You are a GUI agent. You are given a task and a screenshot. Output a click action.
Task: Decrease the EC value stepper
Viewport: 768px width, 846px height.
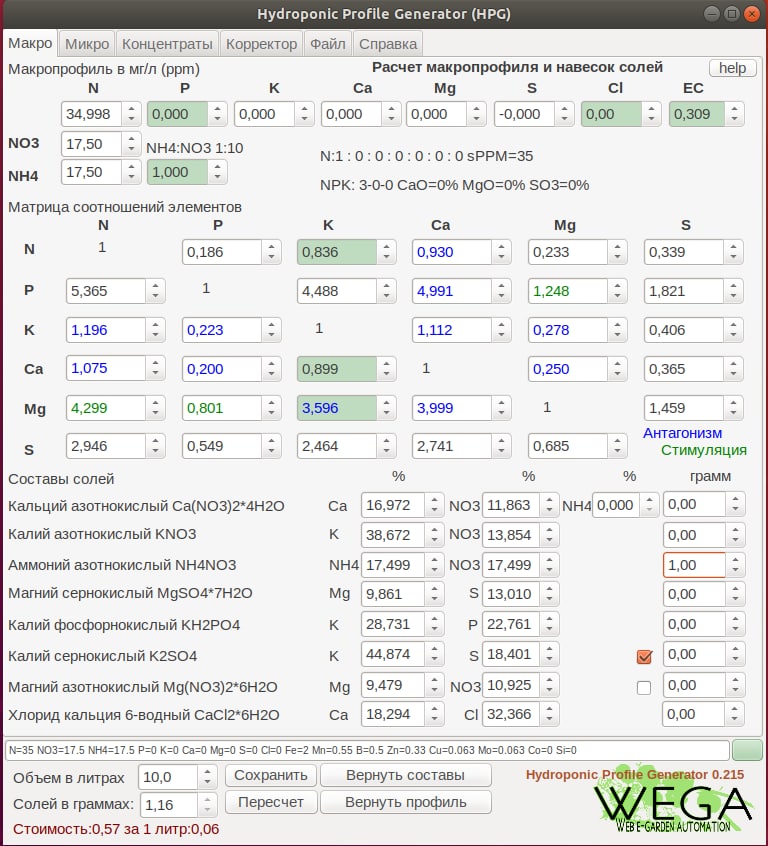pos(734,119)
